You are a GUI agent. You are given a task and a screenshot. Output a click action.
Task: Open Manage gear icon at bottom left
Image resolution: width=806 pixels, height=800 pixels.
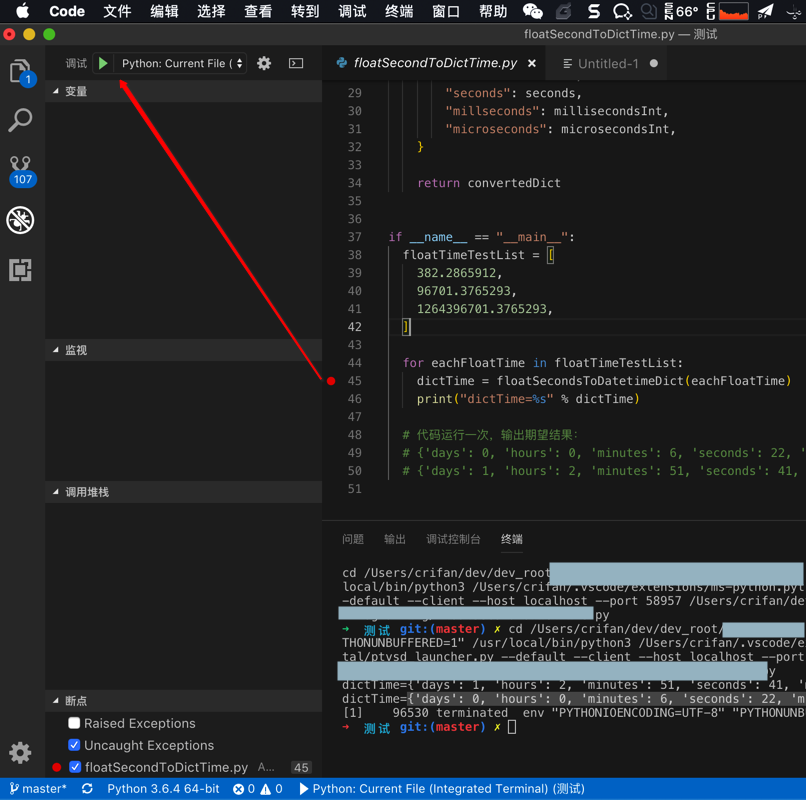pos(20,752)
